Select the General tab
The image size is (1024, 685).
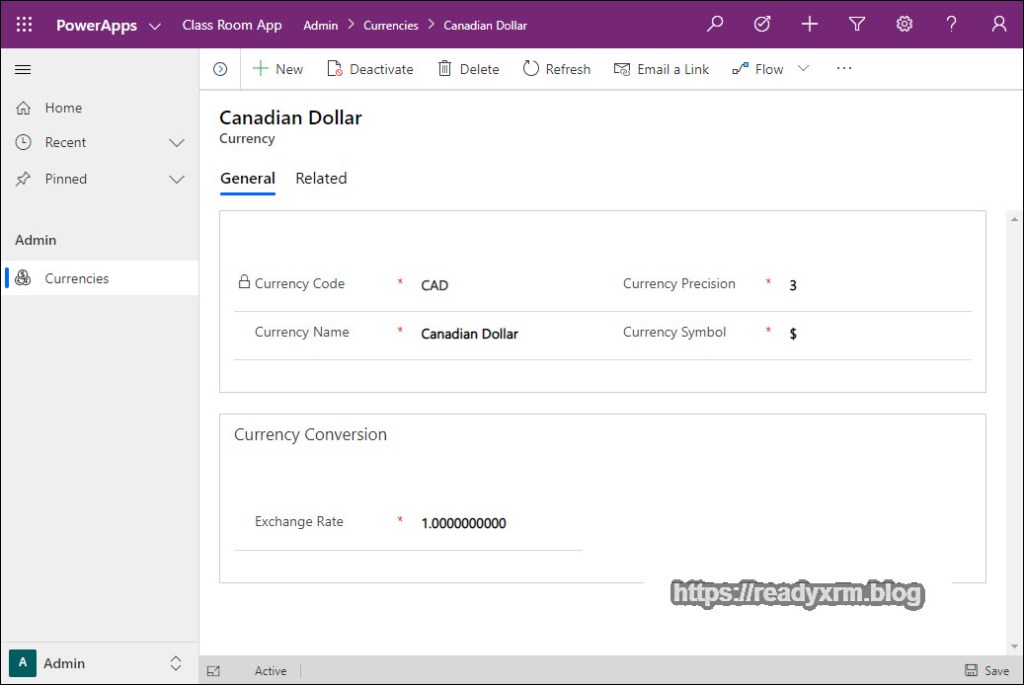247,179
